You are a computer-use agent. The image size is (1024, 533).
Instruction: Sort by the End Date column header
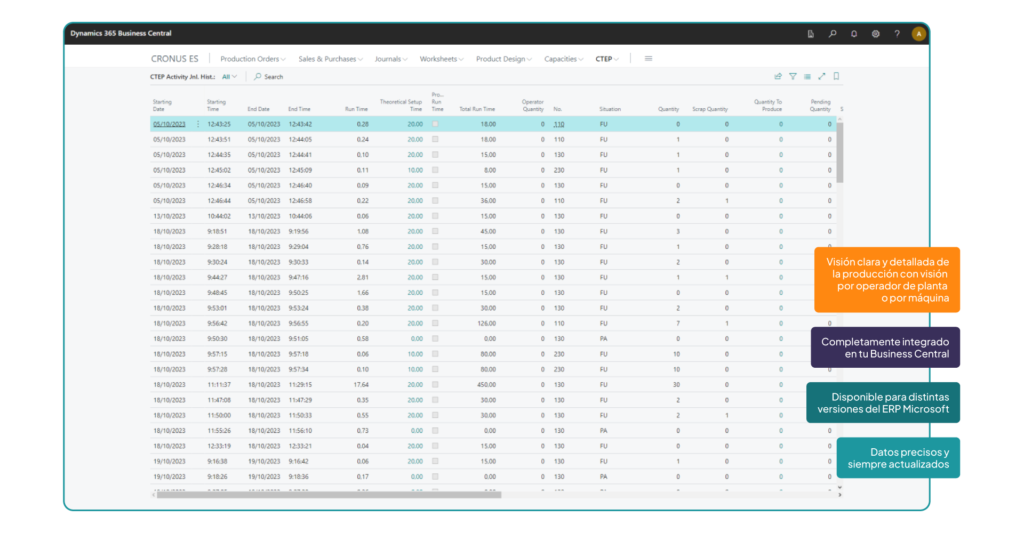pos(259,109)
